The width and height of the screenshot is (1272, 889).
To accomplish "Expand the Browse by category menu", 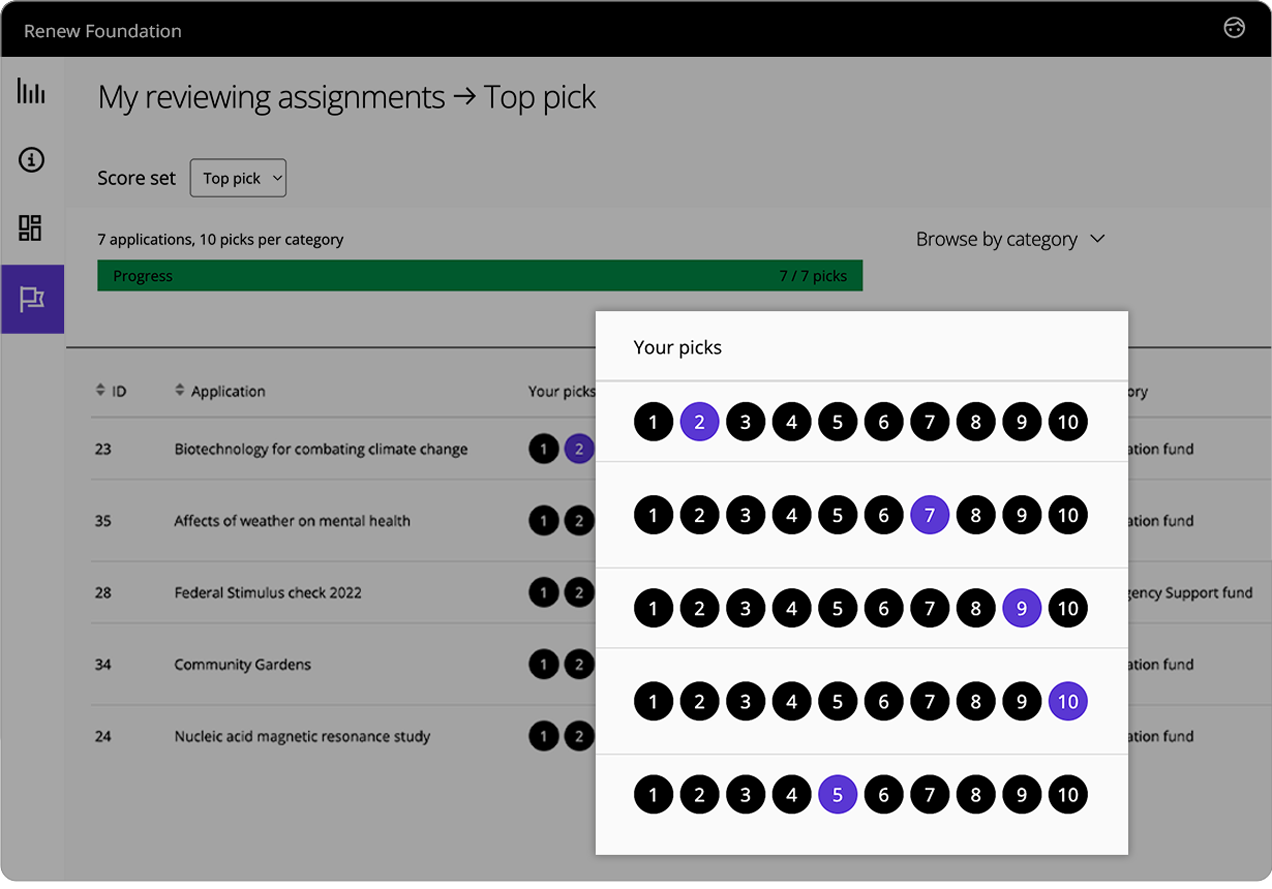I will (x=996, y=239).
